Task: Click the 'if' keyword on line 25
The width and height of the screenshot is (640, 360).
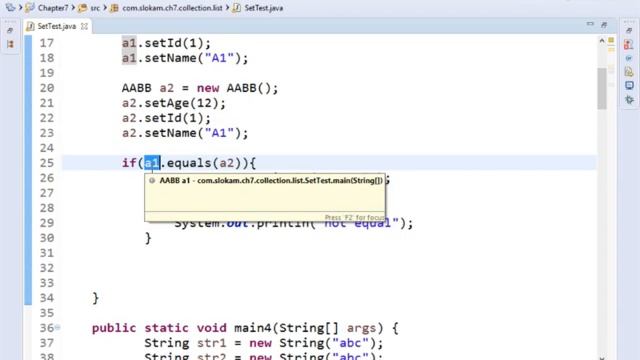Action: click(129, 163)
